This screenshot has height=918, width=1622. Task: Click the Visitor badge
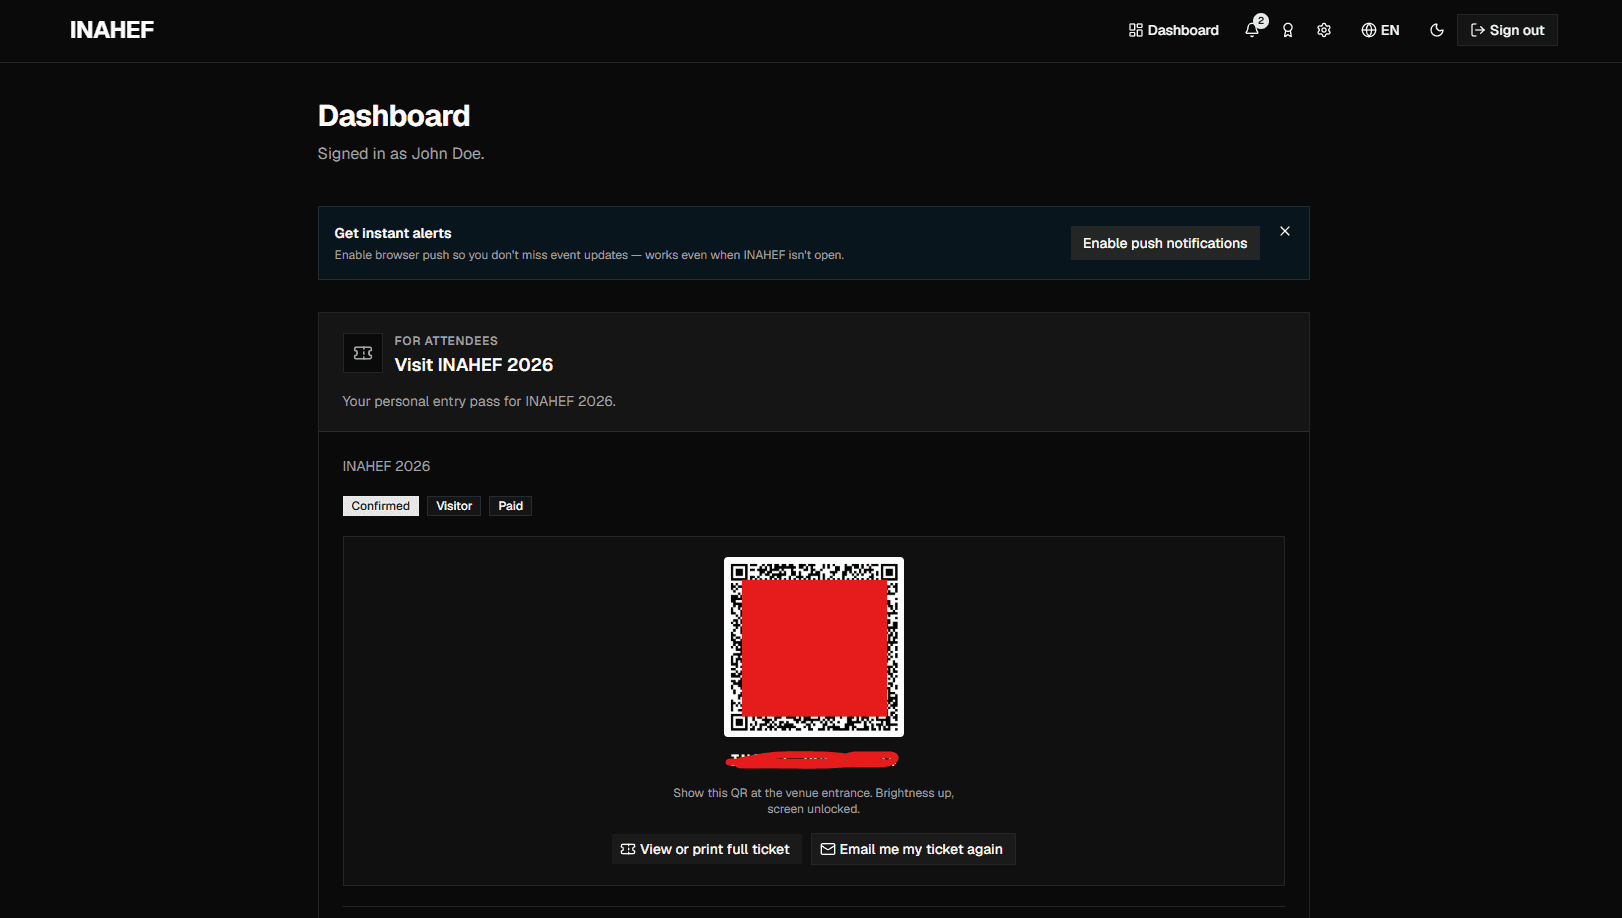click(454, 506)
